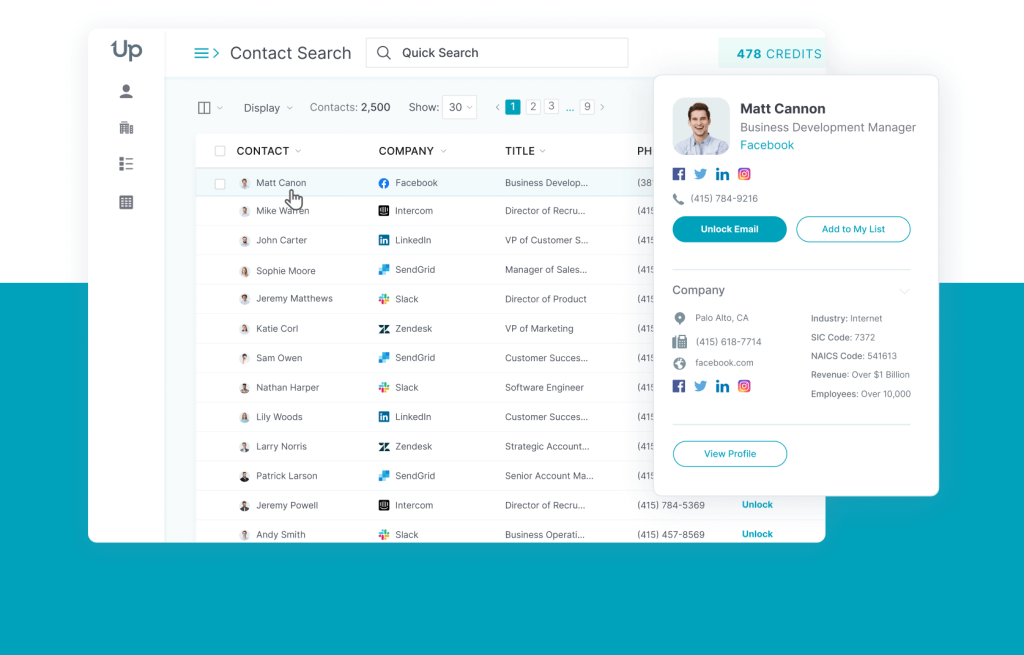The width and height of the screenshot is (1024, 655).
Task: Expand the column layout dropdown arrow
Action: (220, 108)
